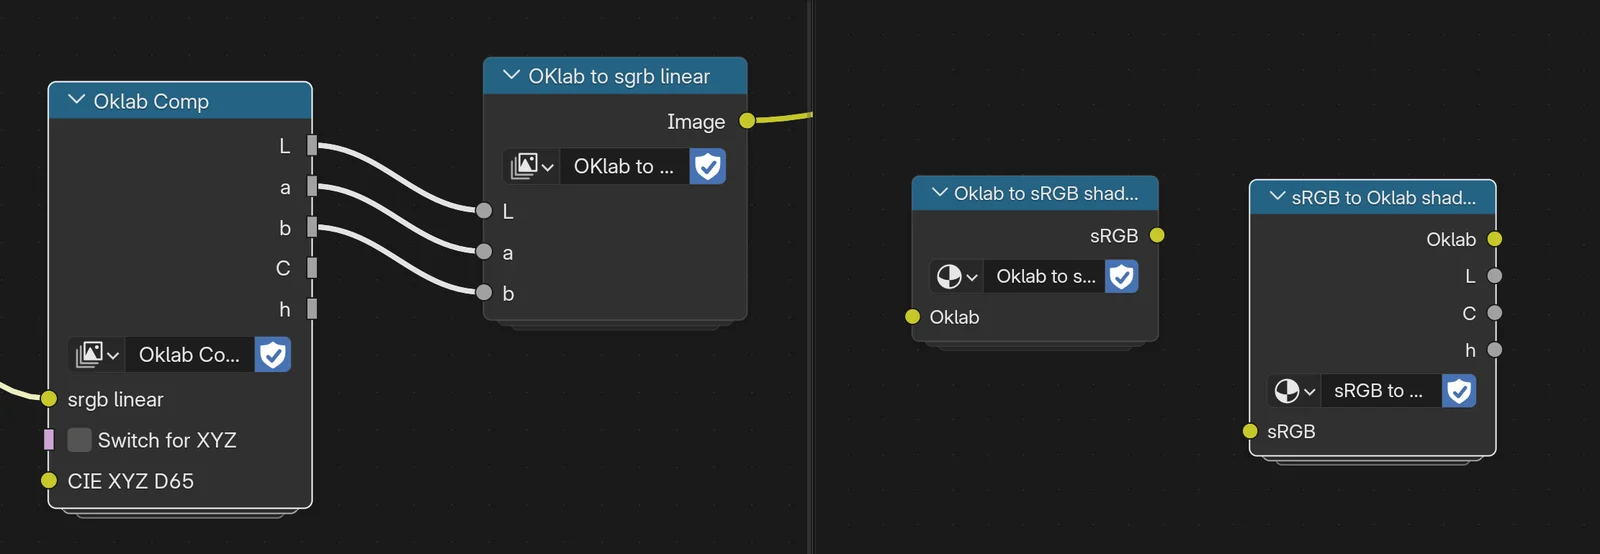1600x554 pixels.
Task: Click the srgb linear input socket
Action: [x=49, y=399]
